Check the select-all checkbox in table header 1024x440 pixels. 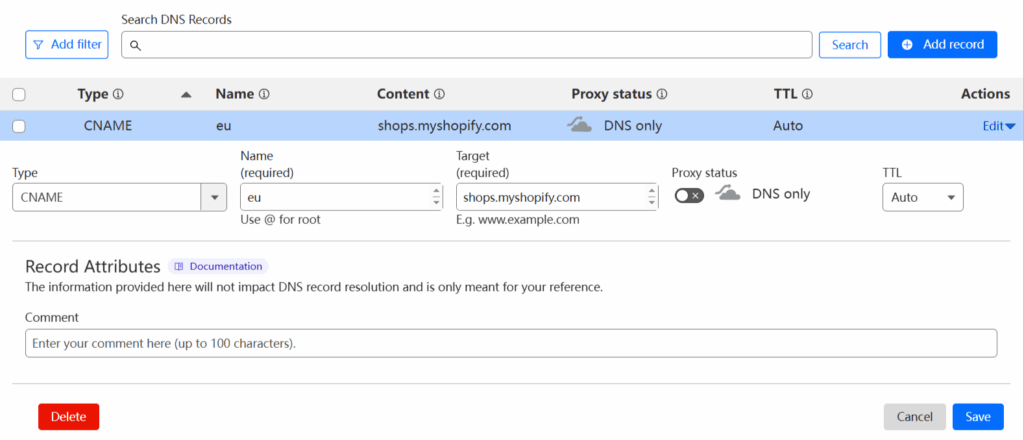click(x=18, y=95)
